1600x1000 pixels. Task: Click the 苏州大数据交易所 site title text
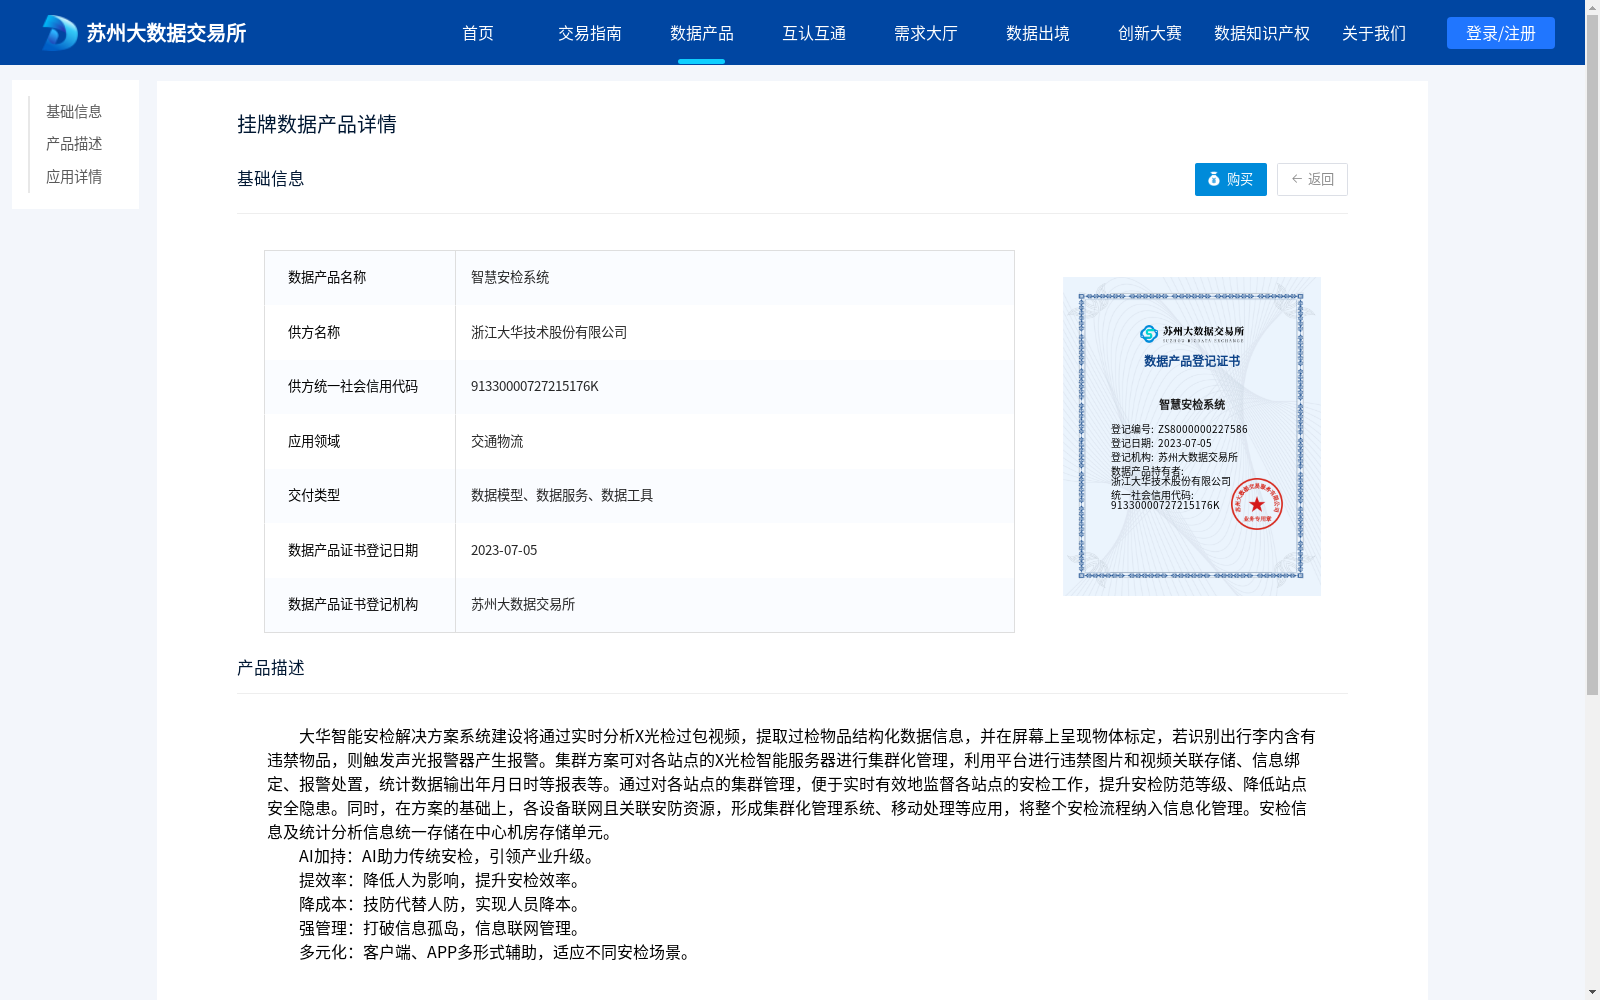coord(166,33)
